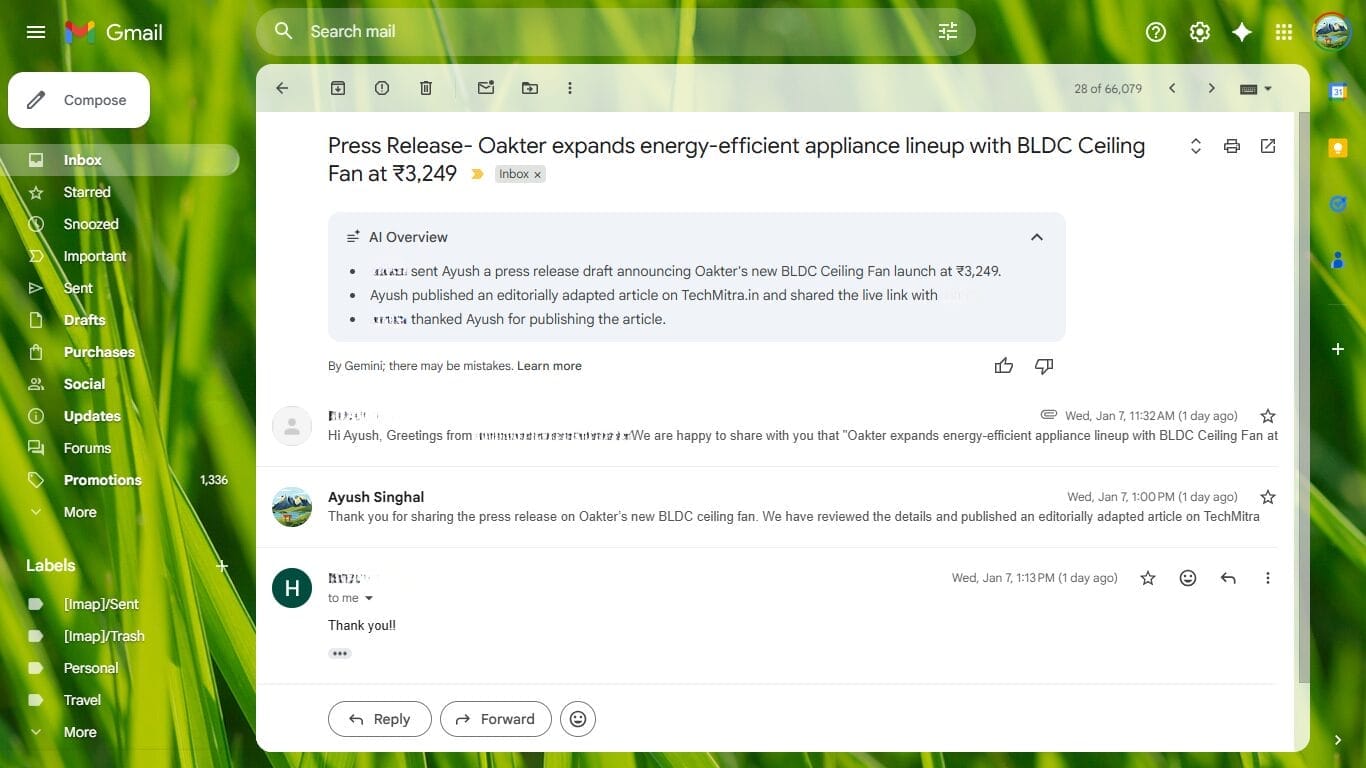Click the Move to folder icon
The width and height of the screenshot is (1366, 768).
pyautogui.click(x=530, y=88)
